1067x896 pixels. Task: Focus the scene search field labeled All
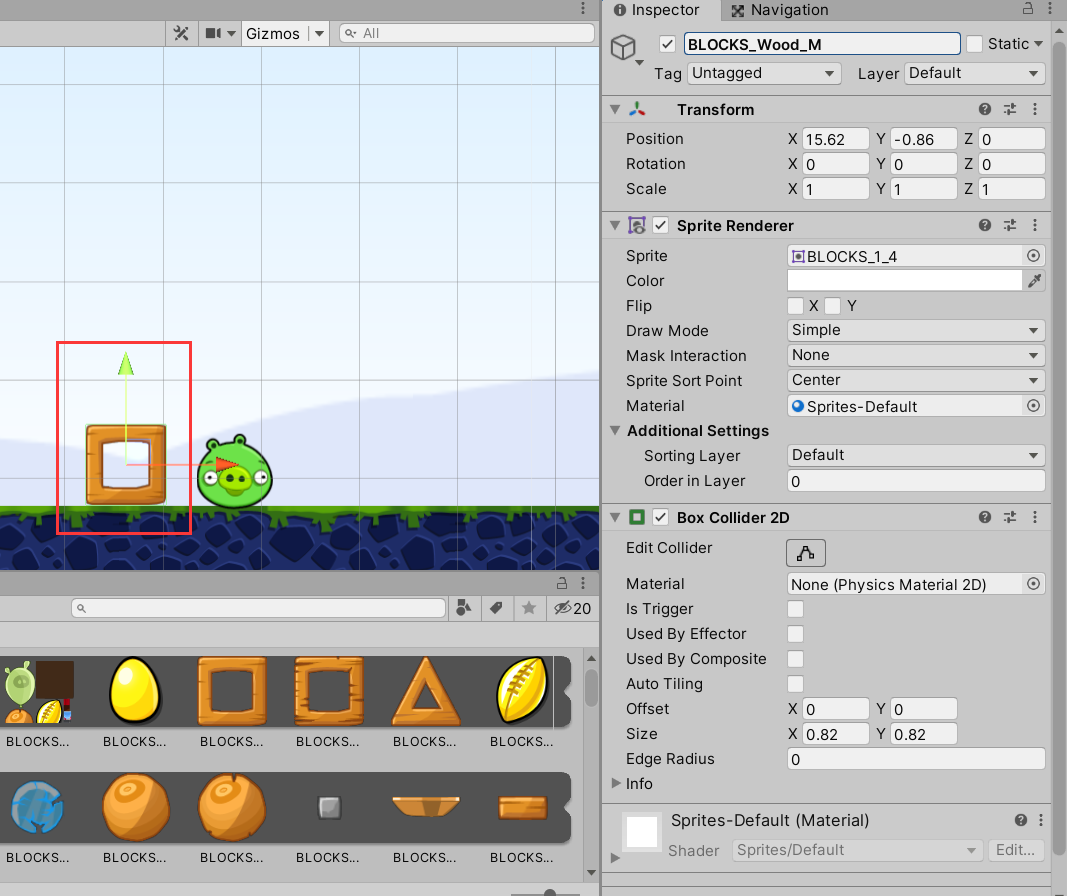[467, 33]
